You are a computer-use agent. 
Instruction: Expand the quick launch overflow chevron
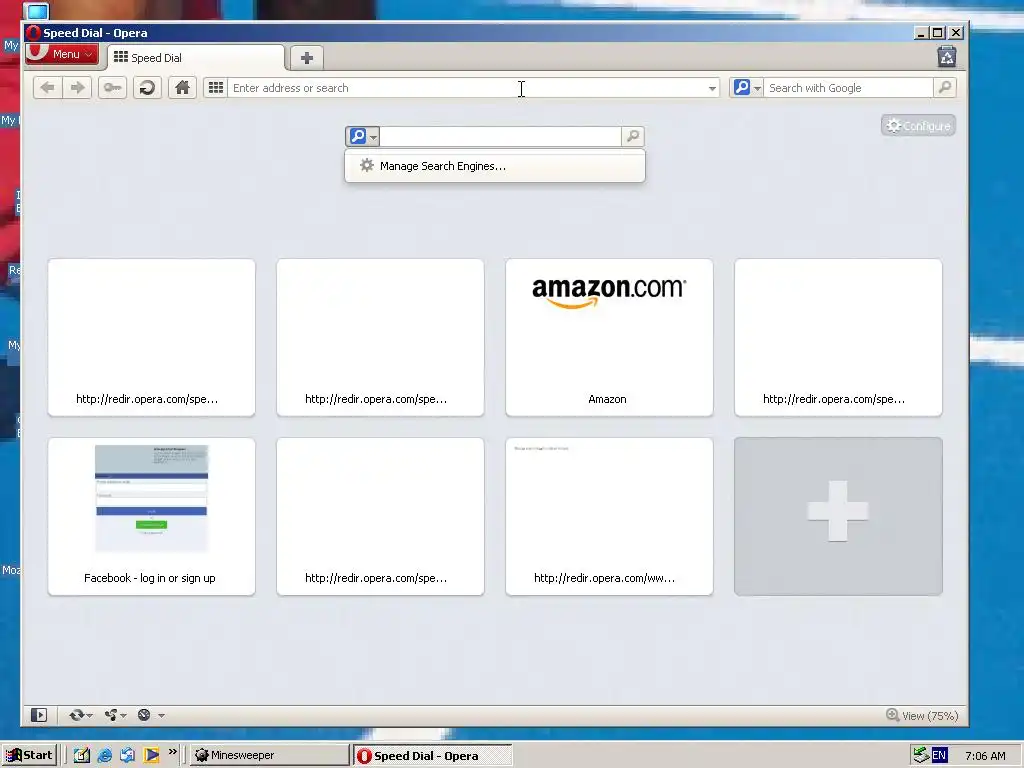pos(172,752)
